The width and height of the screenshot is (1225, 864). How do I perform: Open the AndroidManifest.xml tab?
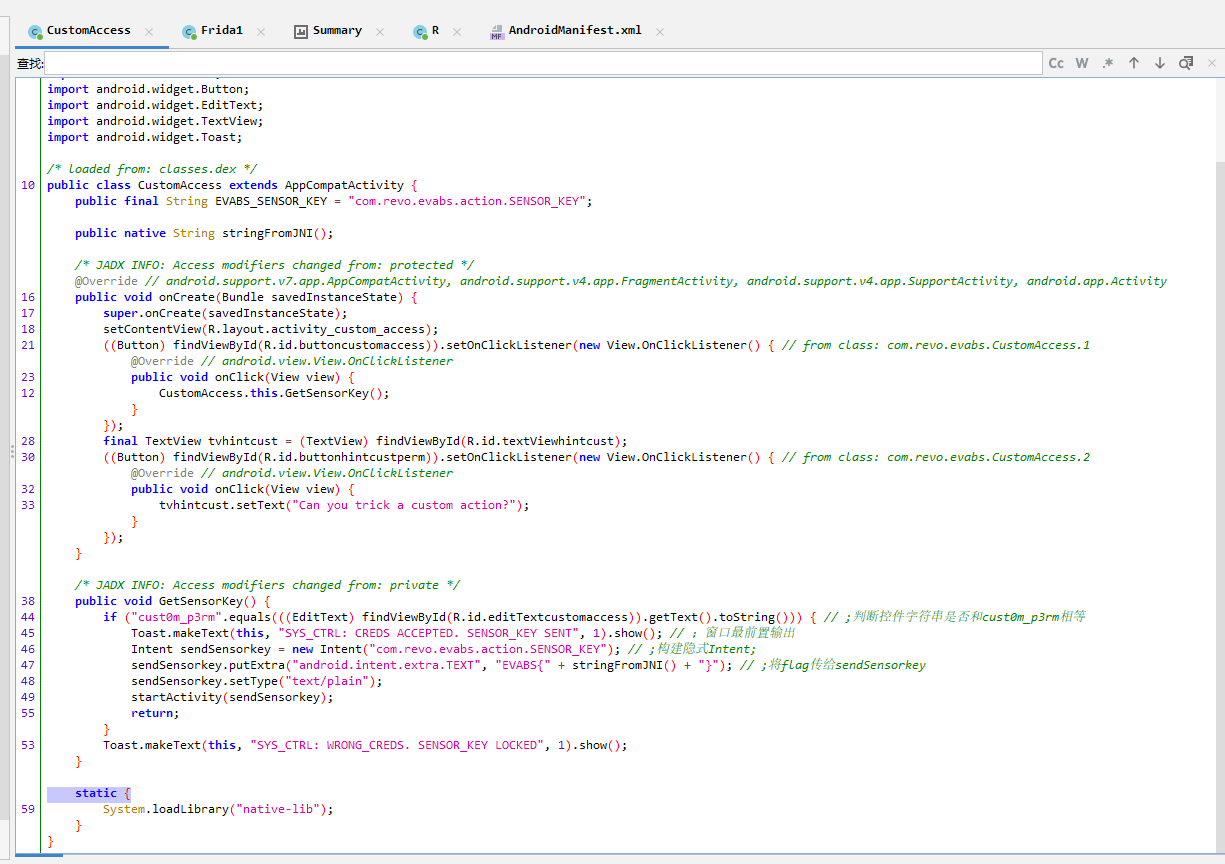(x=575, y=31)
